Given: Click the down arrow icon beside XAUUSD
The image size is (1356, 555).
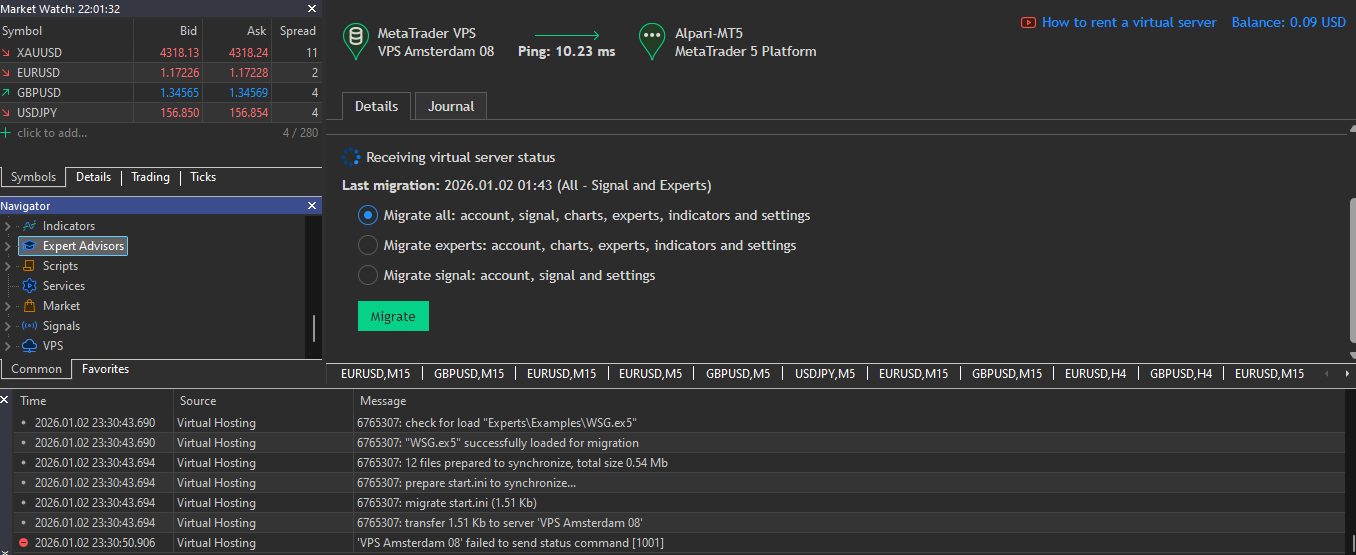Looking at the screenshot, I should coord(7,52).
